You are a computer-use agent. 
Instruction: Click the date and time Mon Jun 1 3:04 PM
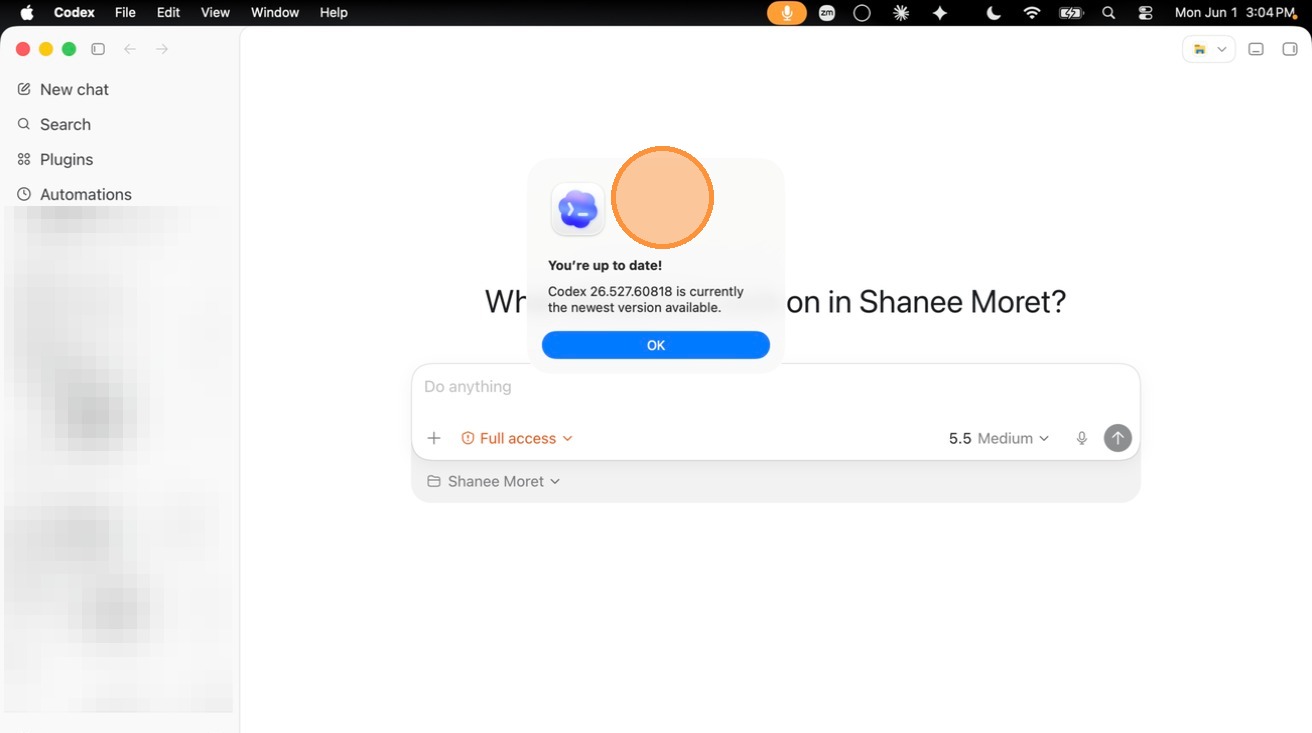[1235, 12]
